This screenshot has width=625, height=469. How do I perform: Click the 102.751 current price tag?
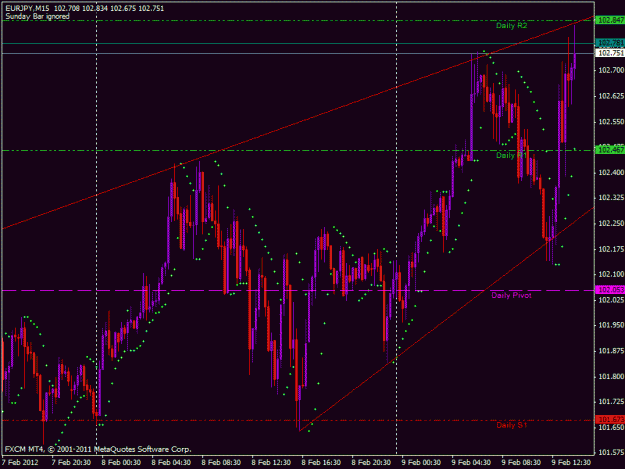[x=610, y=53]
